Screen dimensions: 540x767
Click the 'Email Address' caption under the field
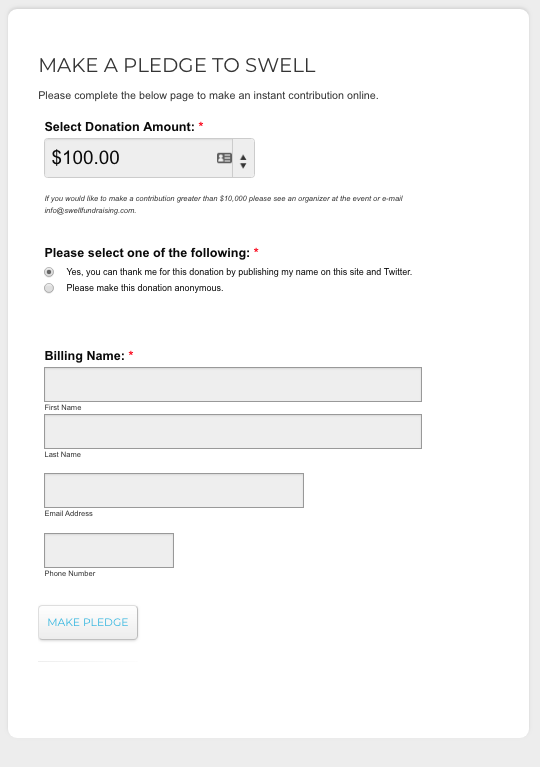click(68, 513)
